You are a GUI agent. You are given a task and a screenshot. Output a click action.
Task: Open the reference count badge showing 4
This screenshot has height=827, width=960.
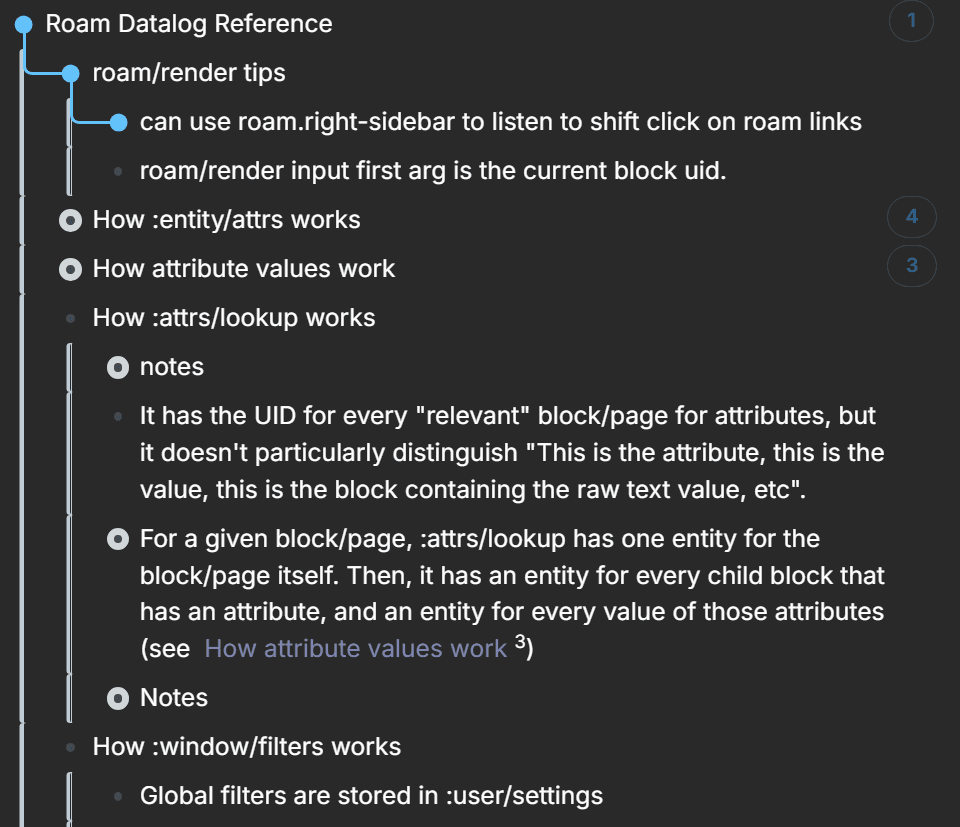click(x=910, y=216)
